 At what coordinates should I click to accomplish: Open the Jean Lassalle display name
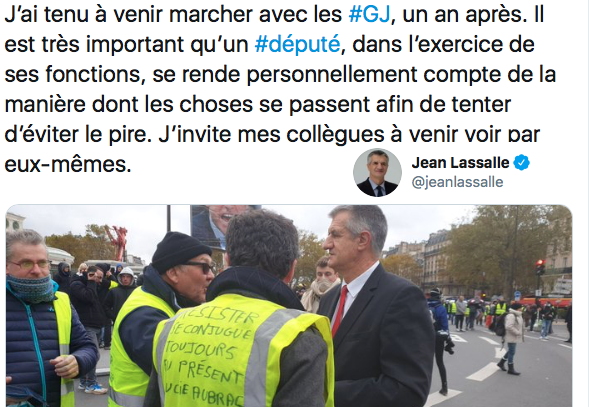point(460,163)
